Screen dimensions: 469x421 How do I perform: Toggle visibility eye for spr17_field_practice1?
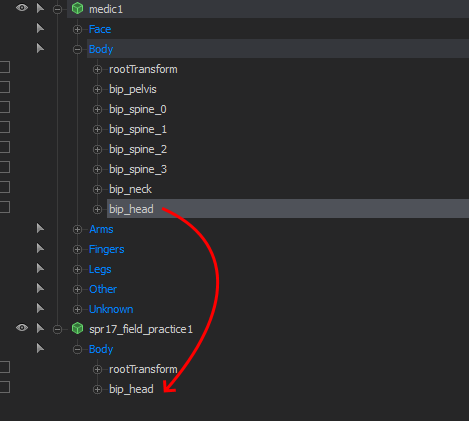coord(22,328)
